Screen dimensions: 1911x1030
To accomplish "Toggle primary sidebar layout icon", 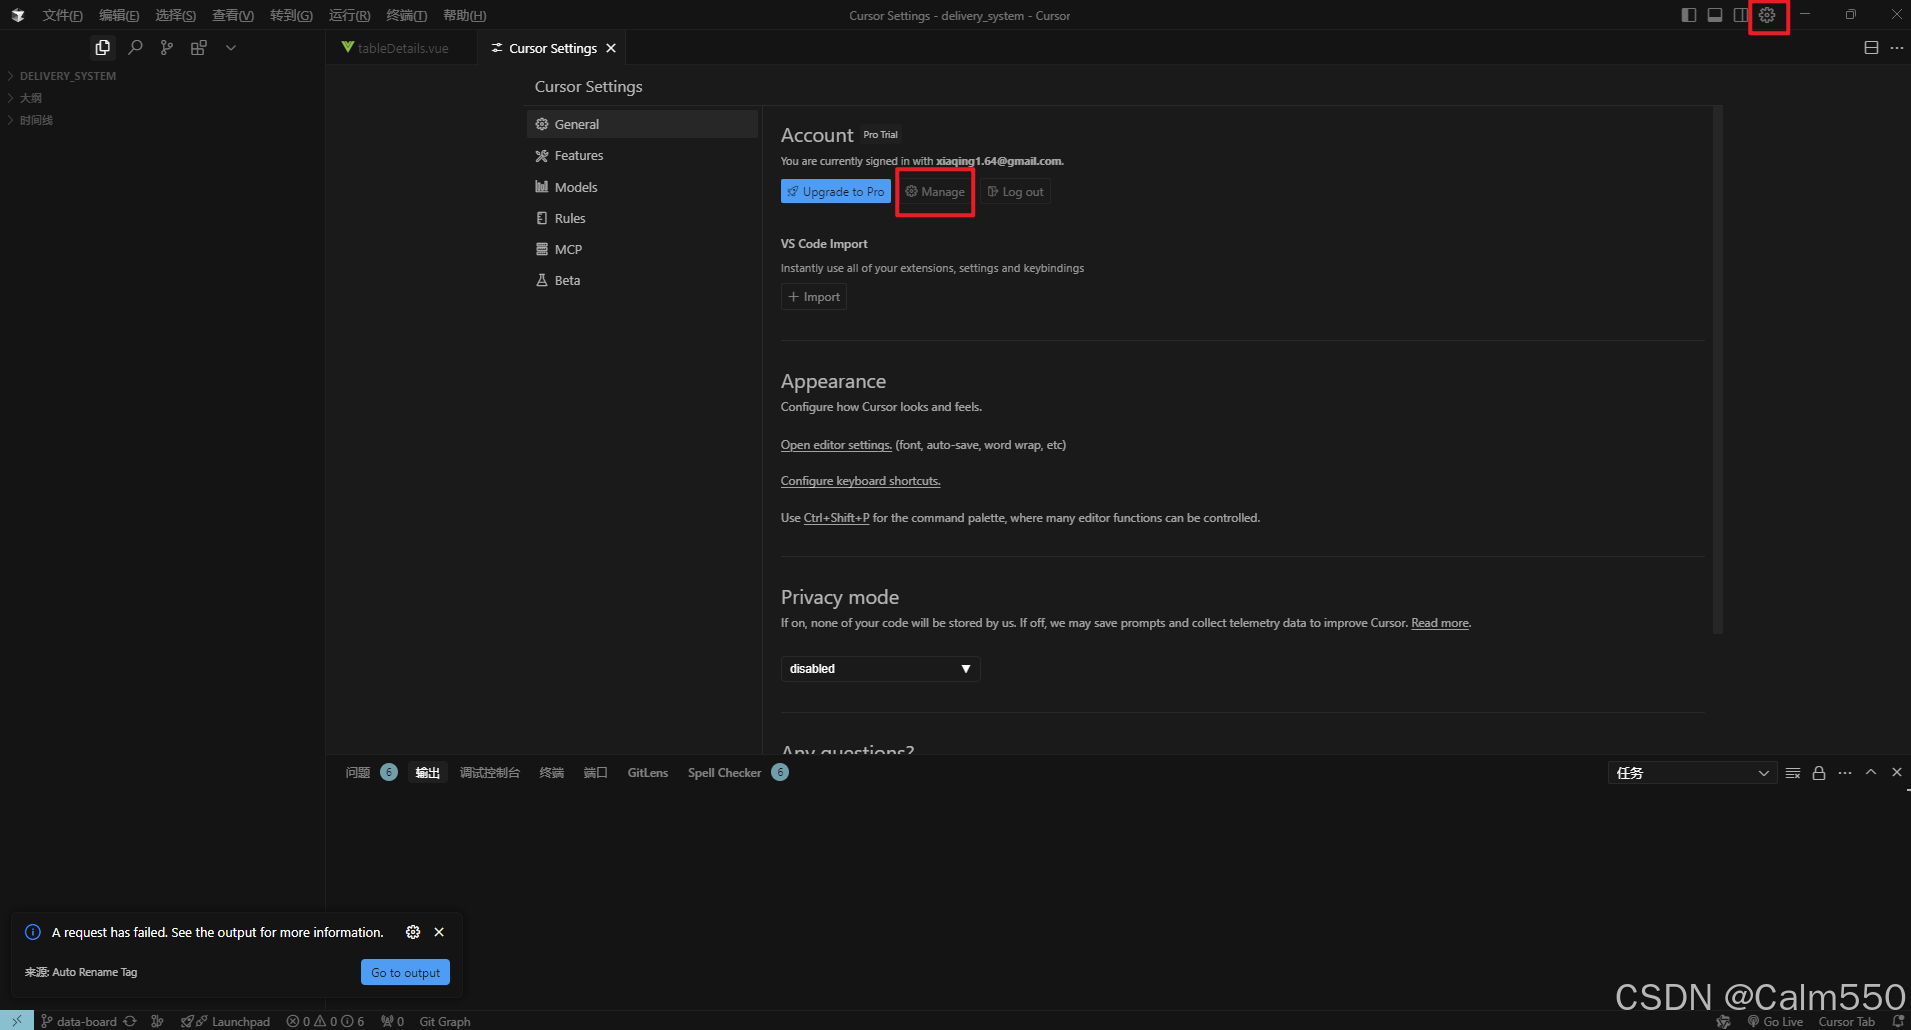I will (1689, 15).
